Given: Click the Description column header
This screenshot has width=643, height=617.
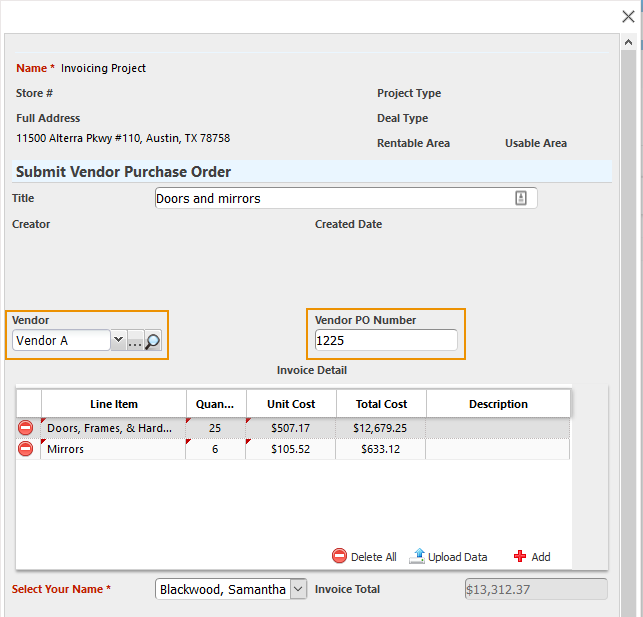Looking at the screenshot, I should [498, 404].
